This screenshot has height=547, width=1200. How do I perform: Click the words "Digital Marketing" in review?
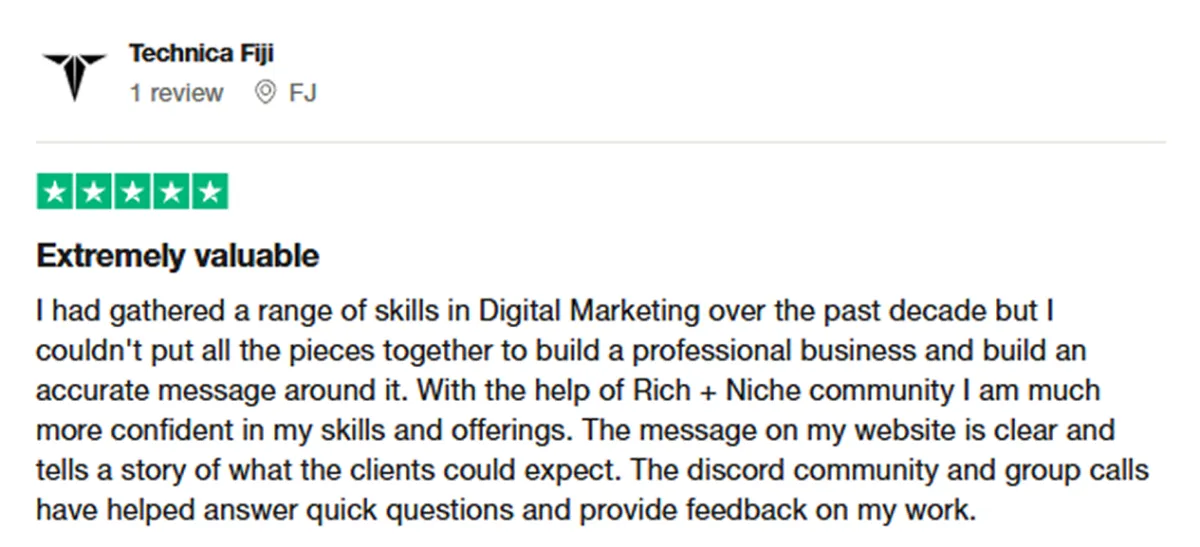pos(590,311)
